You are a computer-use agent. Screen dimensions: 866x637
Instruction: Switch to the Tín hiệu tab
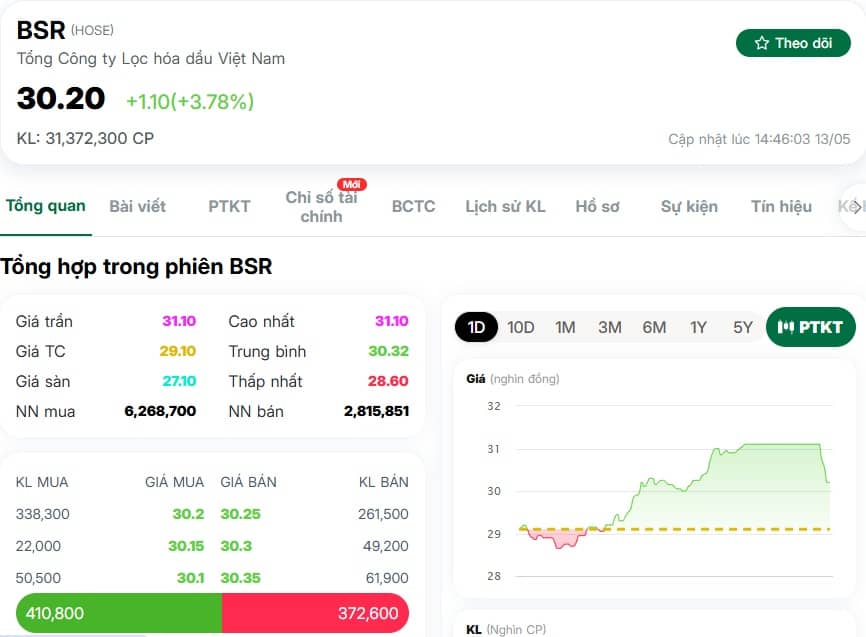781,207
